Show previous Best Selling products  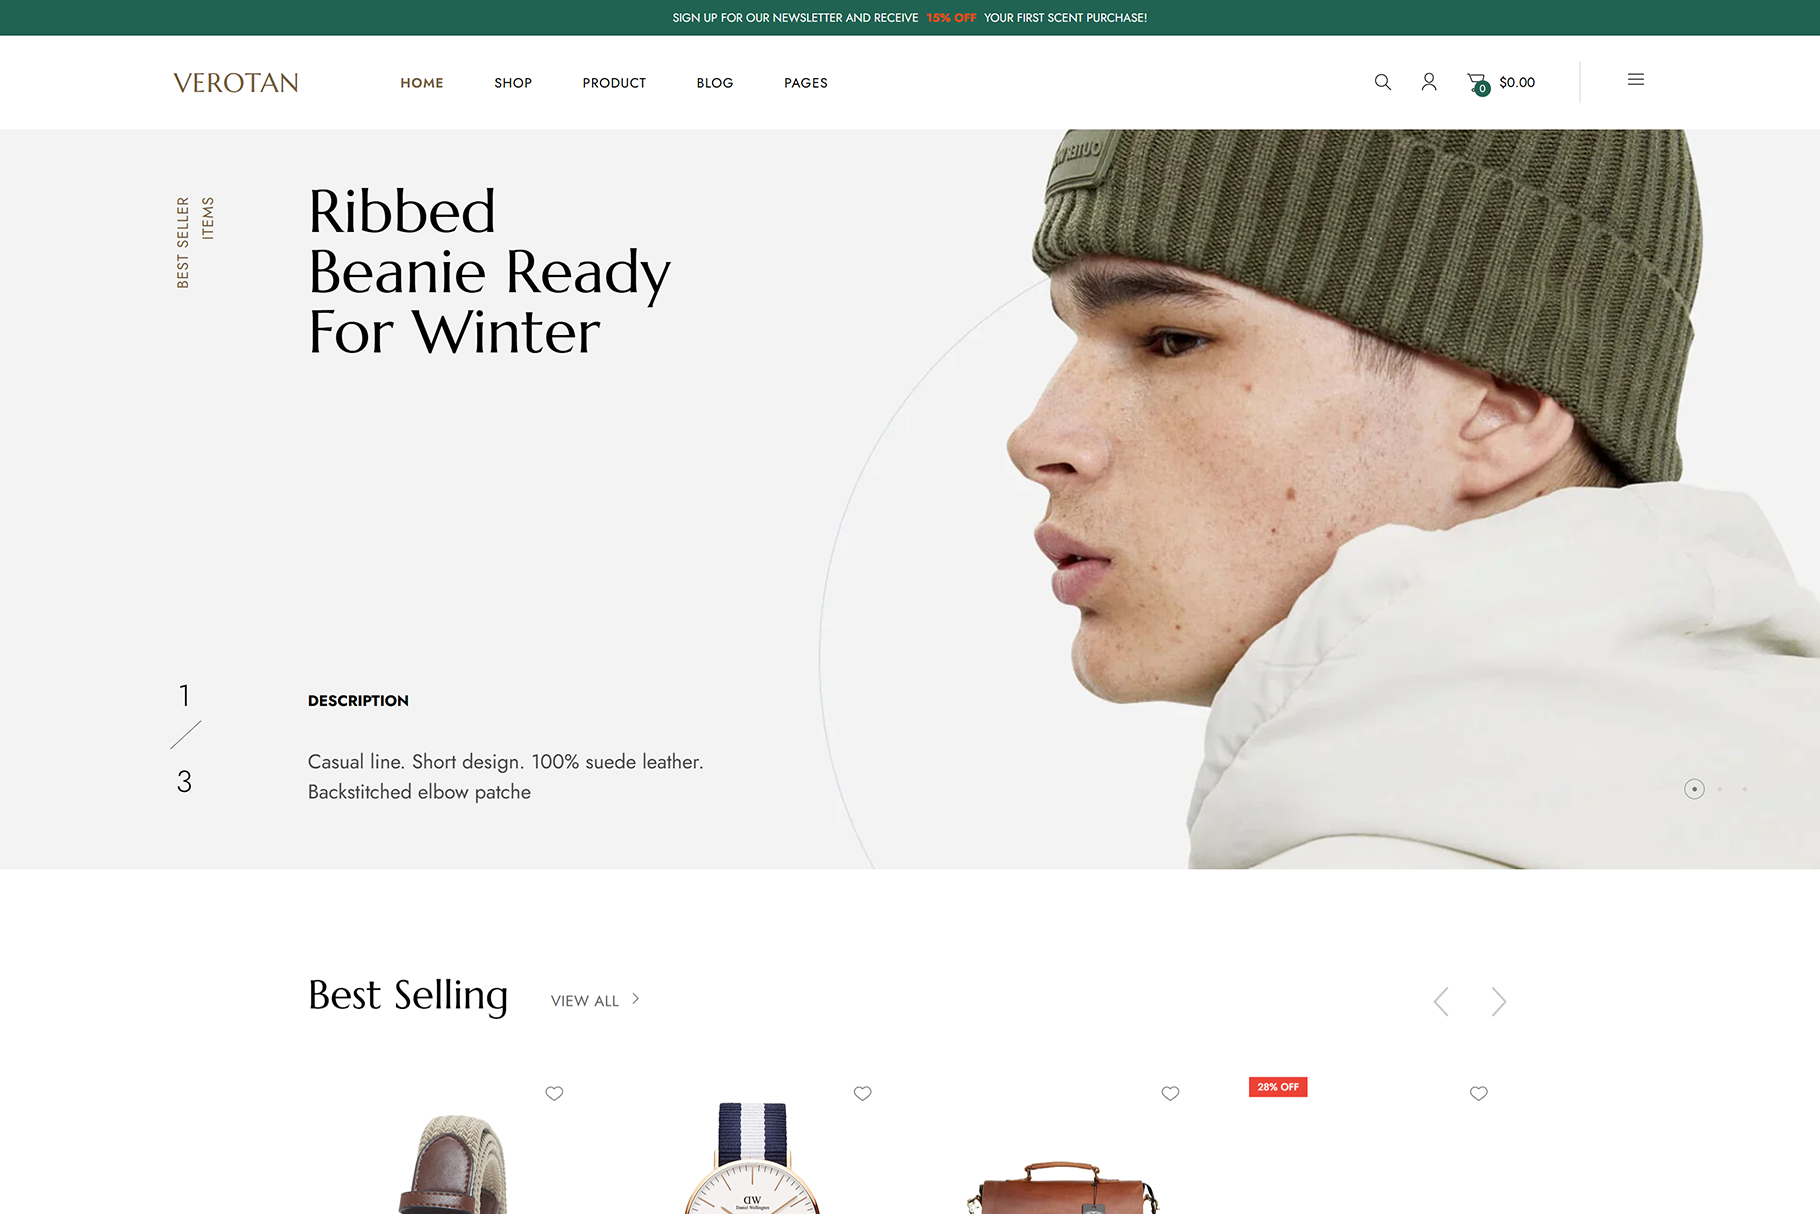coord(1441,1001)
